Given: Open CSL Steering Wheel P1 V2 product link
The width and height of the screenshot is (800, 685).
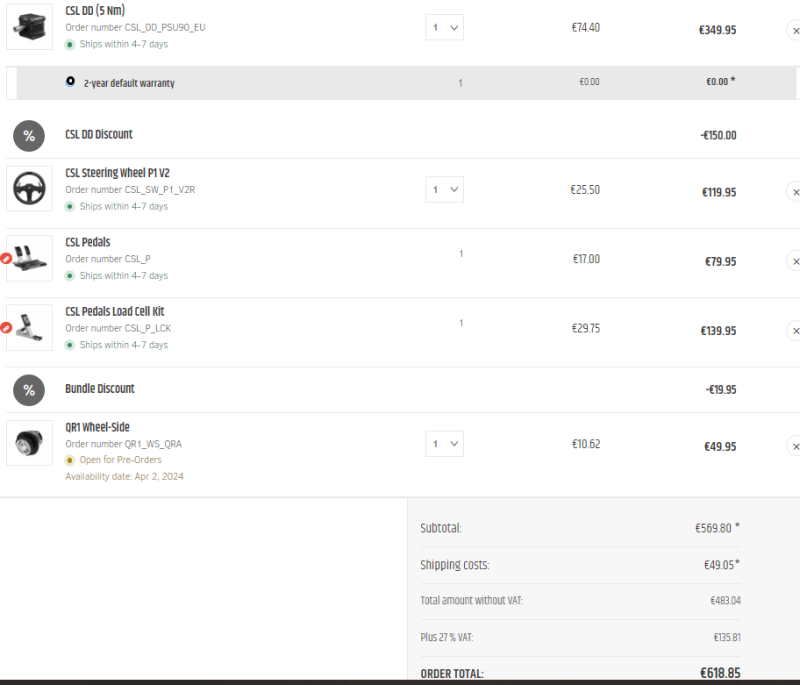Looking at the screenshot, I should click(x=117, y=173).
